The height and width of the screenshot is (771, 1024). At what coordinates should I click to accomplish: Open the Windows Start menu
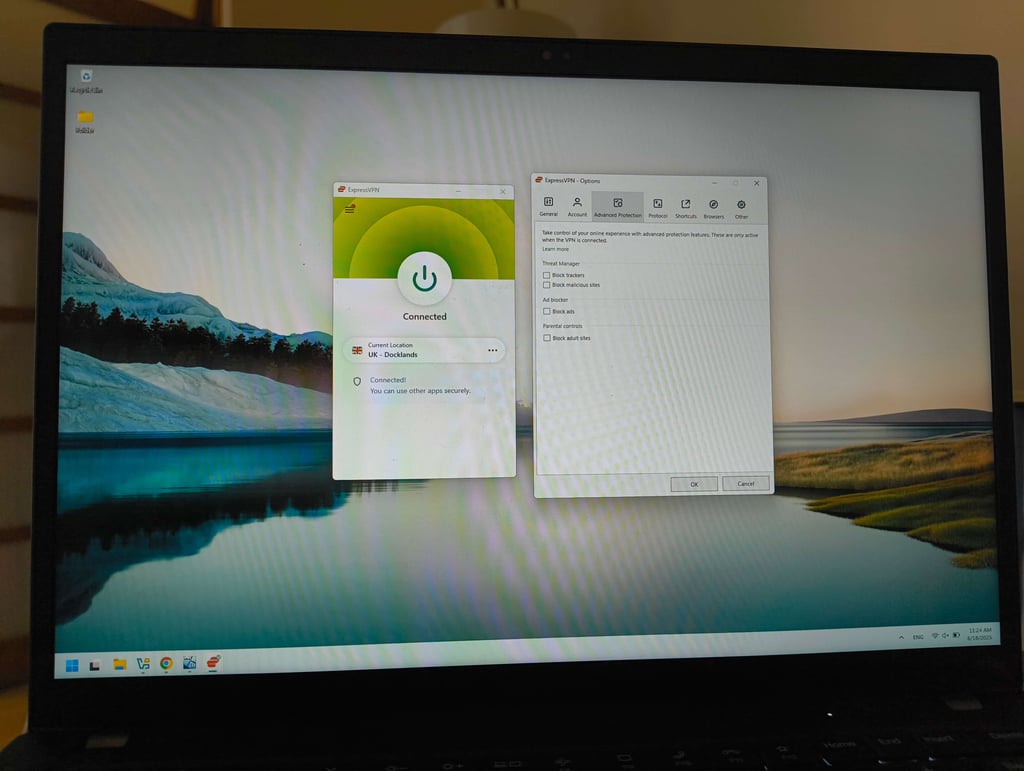coord(72,665)
